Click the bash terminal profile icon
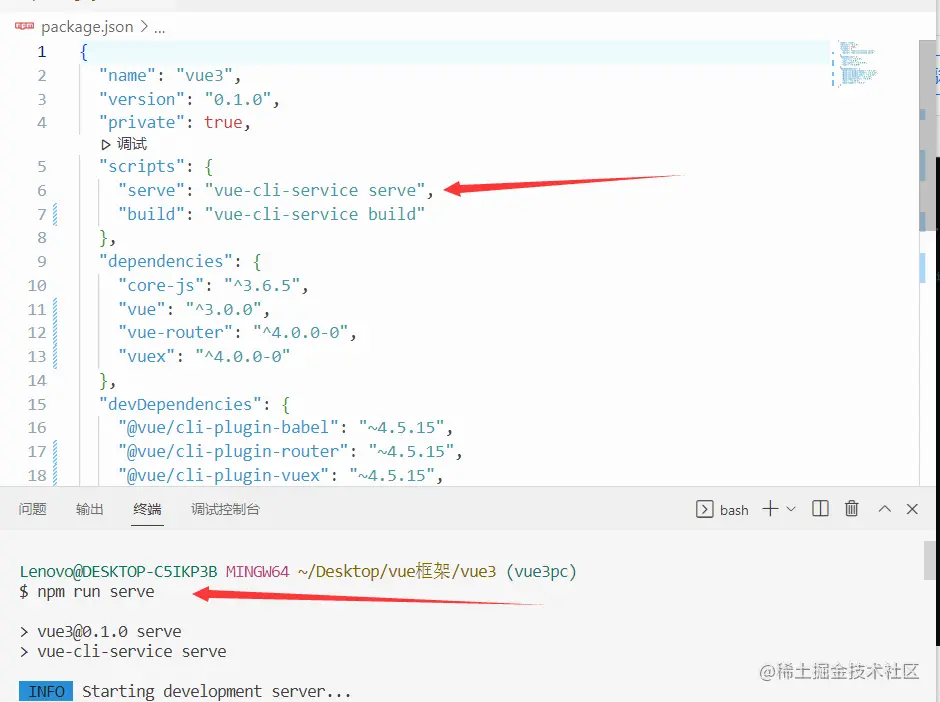The width and height of the screenshot is (940, 702). (x=704, y=509)
